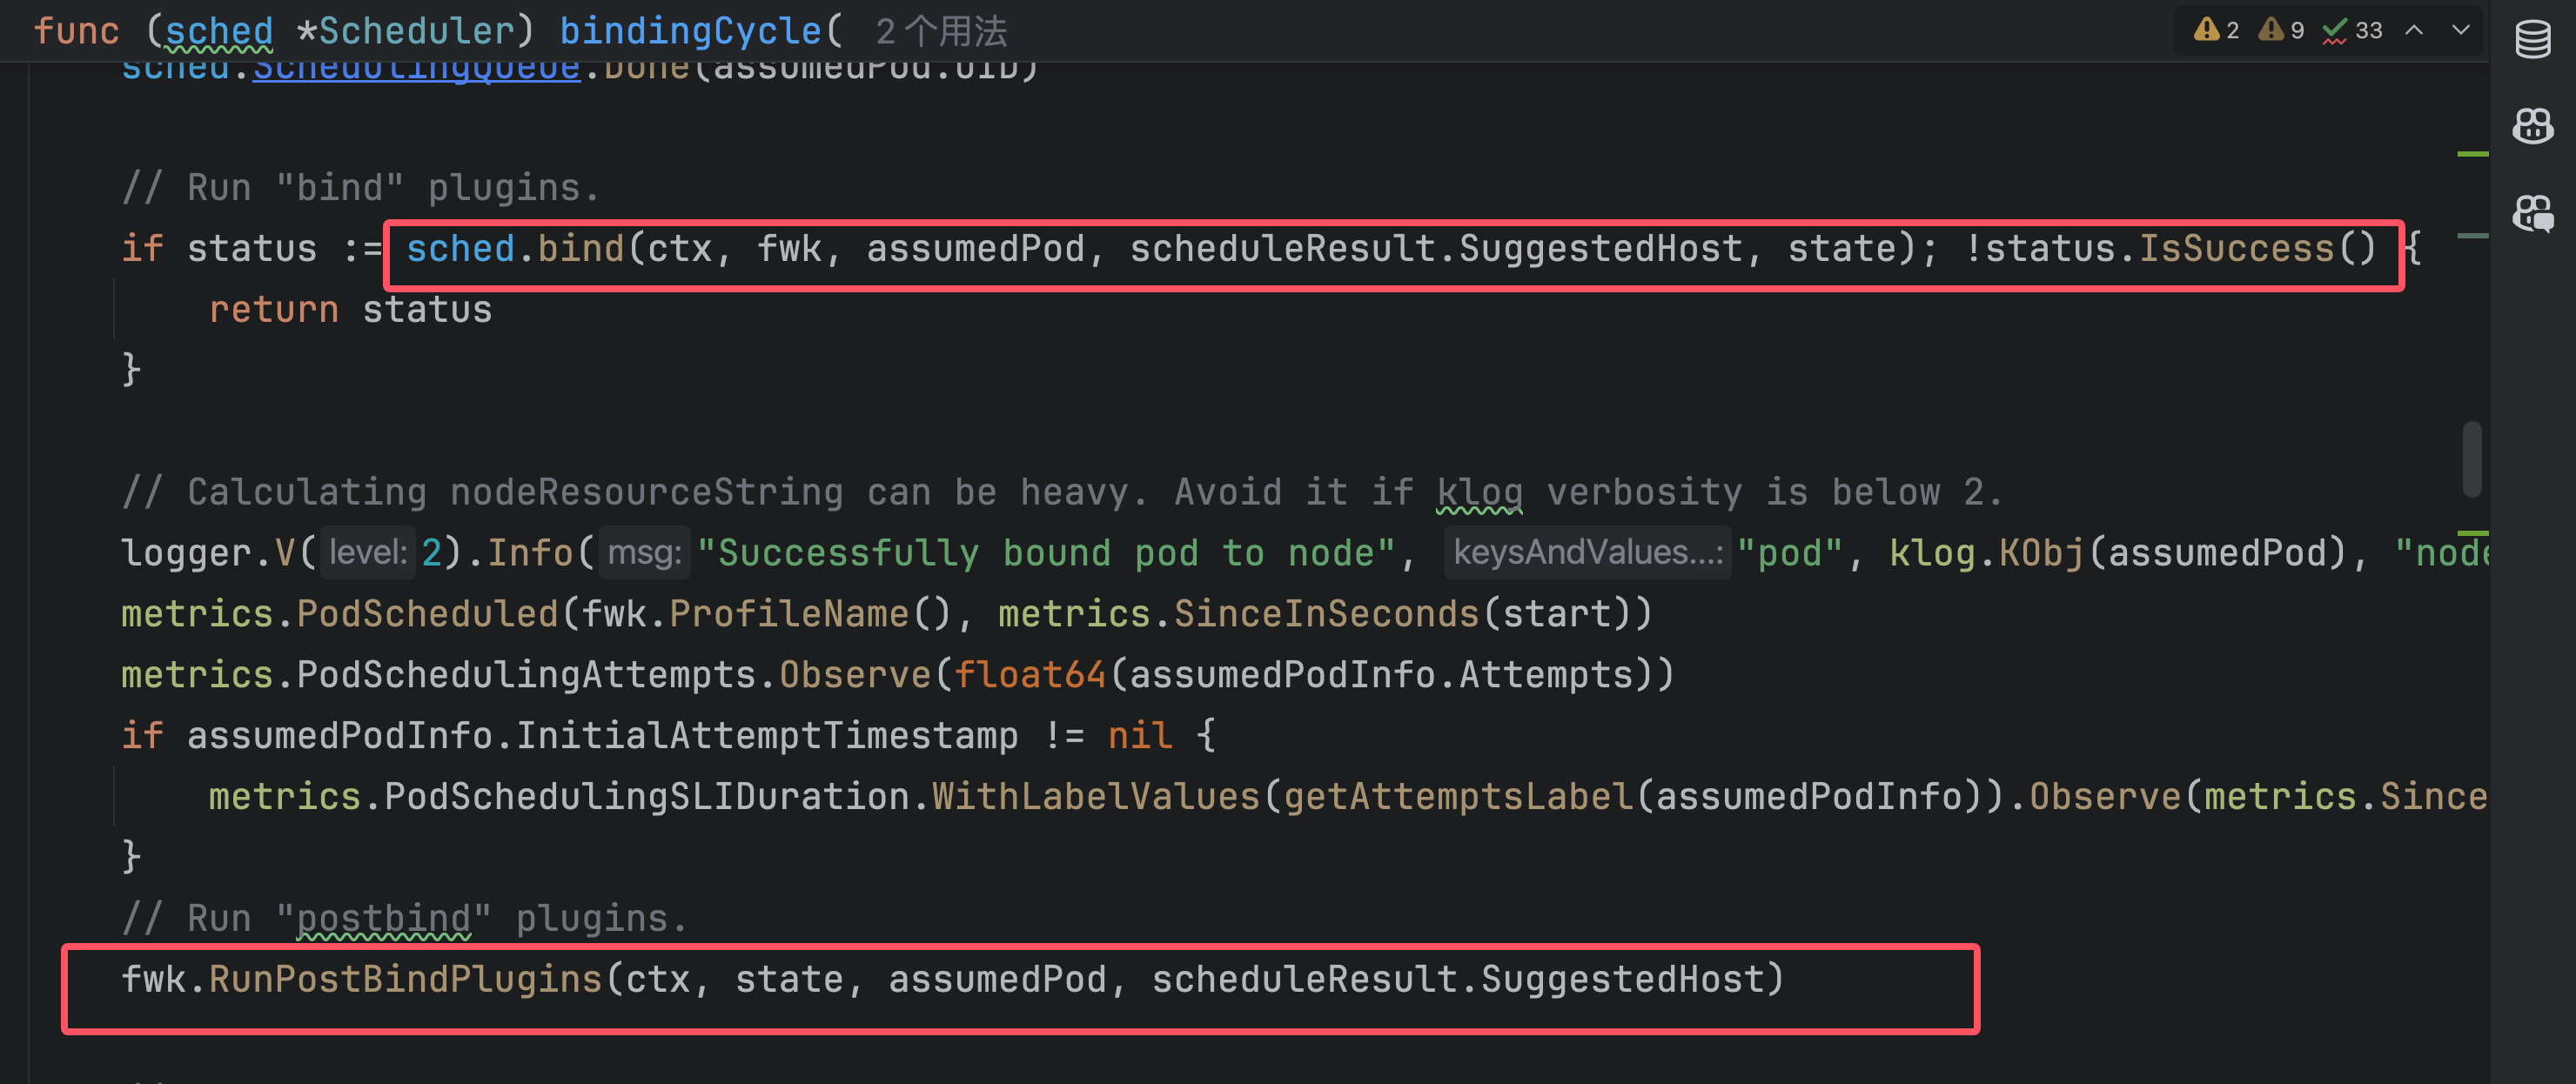Click the 'return status' line
2576x1084 pixels.
[350, 310]
